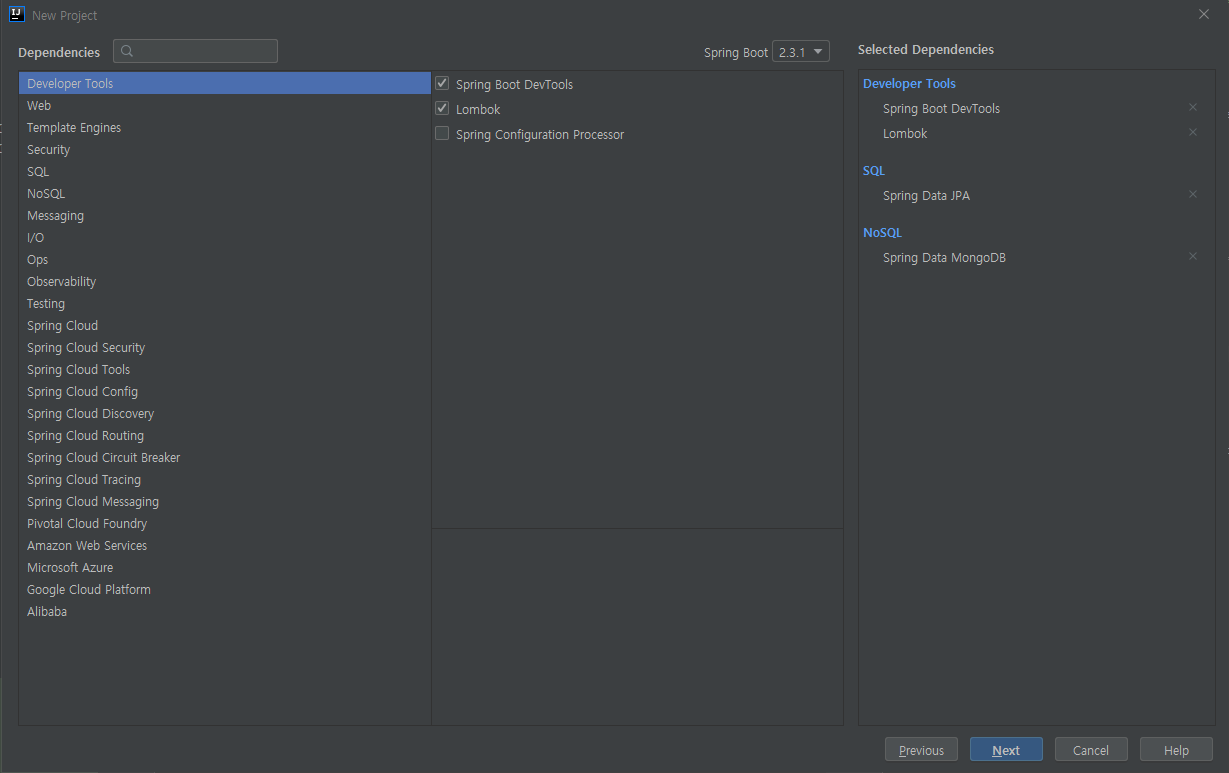The width and height of the screenshot is (1229, 773).
Task: Select Spring Cloud Routing category
Action: (x=225, y=435)
